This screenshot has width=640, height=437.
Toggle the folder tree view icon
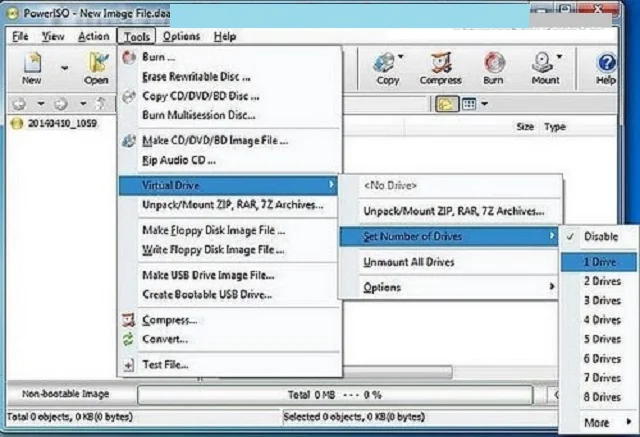(x=446, y=104)
